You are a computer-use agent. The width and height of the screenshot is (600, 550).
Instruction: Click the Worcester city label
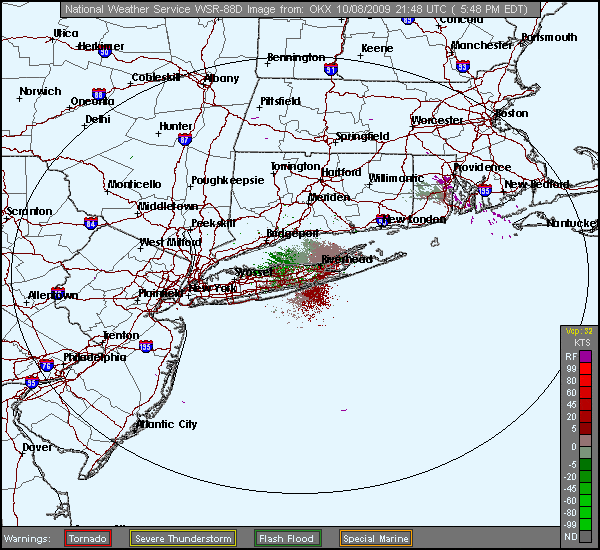tap(437, 120)
